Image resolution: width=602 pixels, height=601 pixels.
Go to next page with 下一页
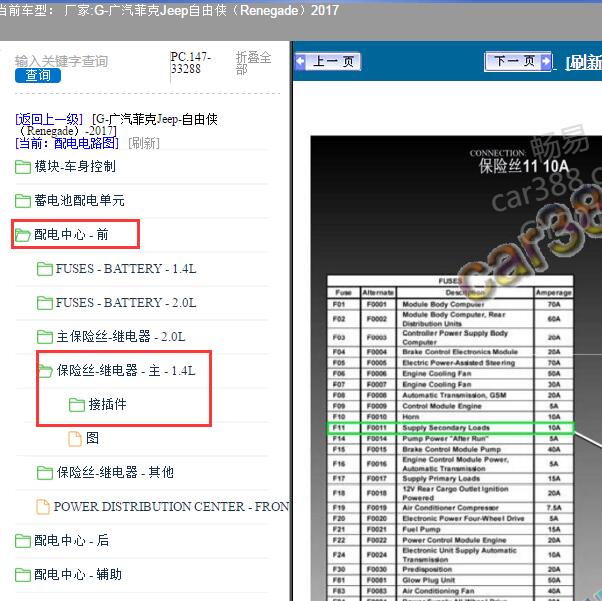[518, 61]
